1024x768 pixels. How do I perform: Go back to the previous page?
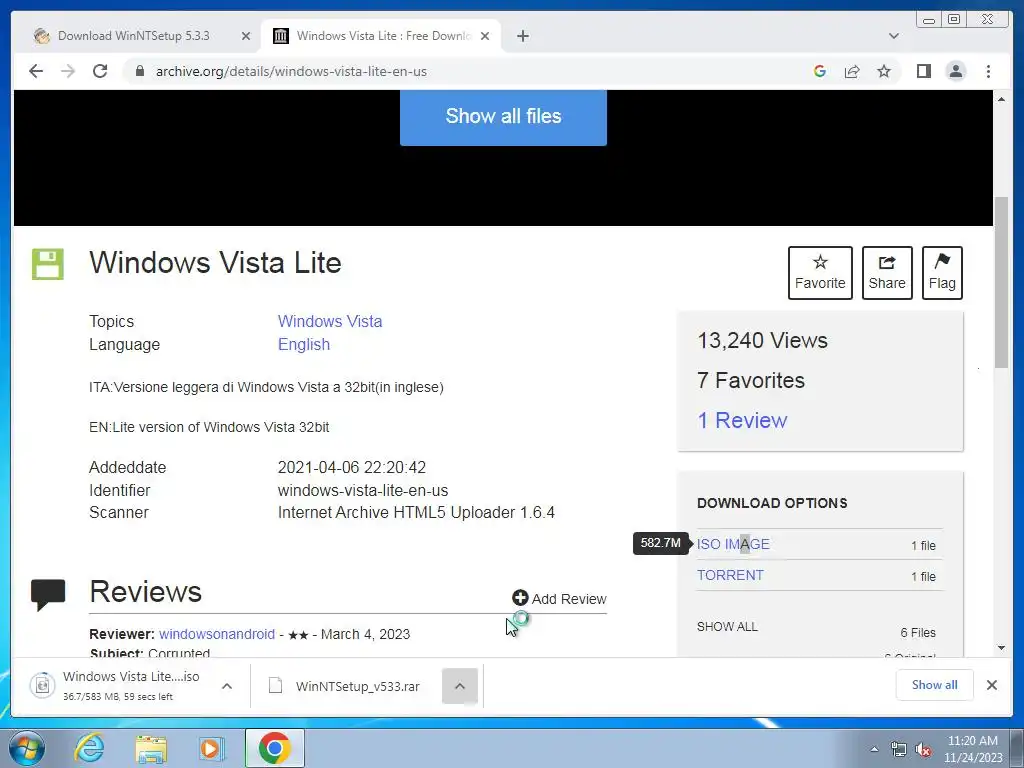click(x=36, y=71)
